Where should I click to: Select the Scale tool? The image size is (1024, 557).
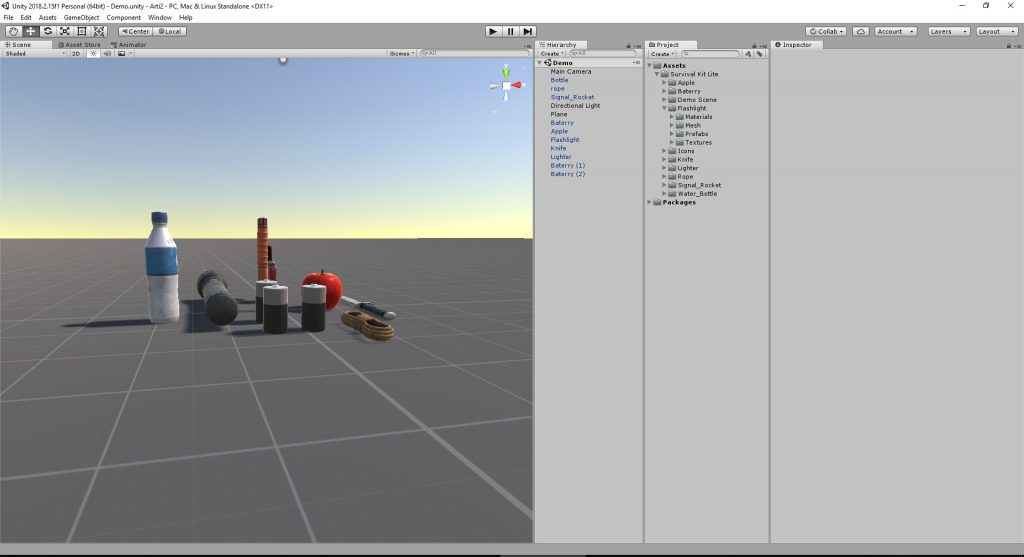65,31
